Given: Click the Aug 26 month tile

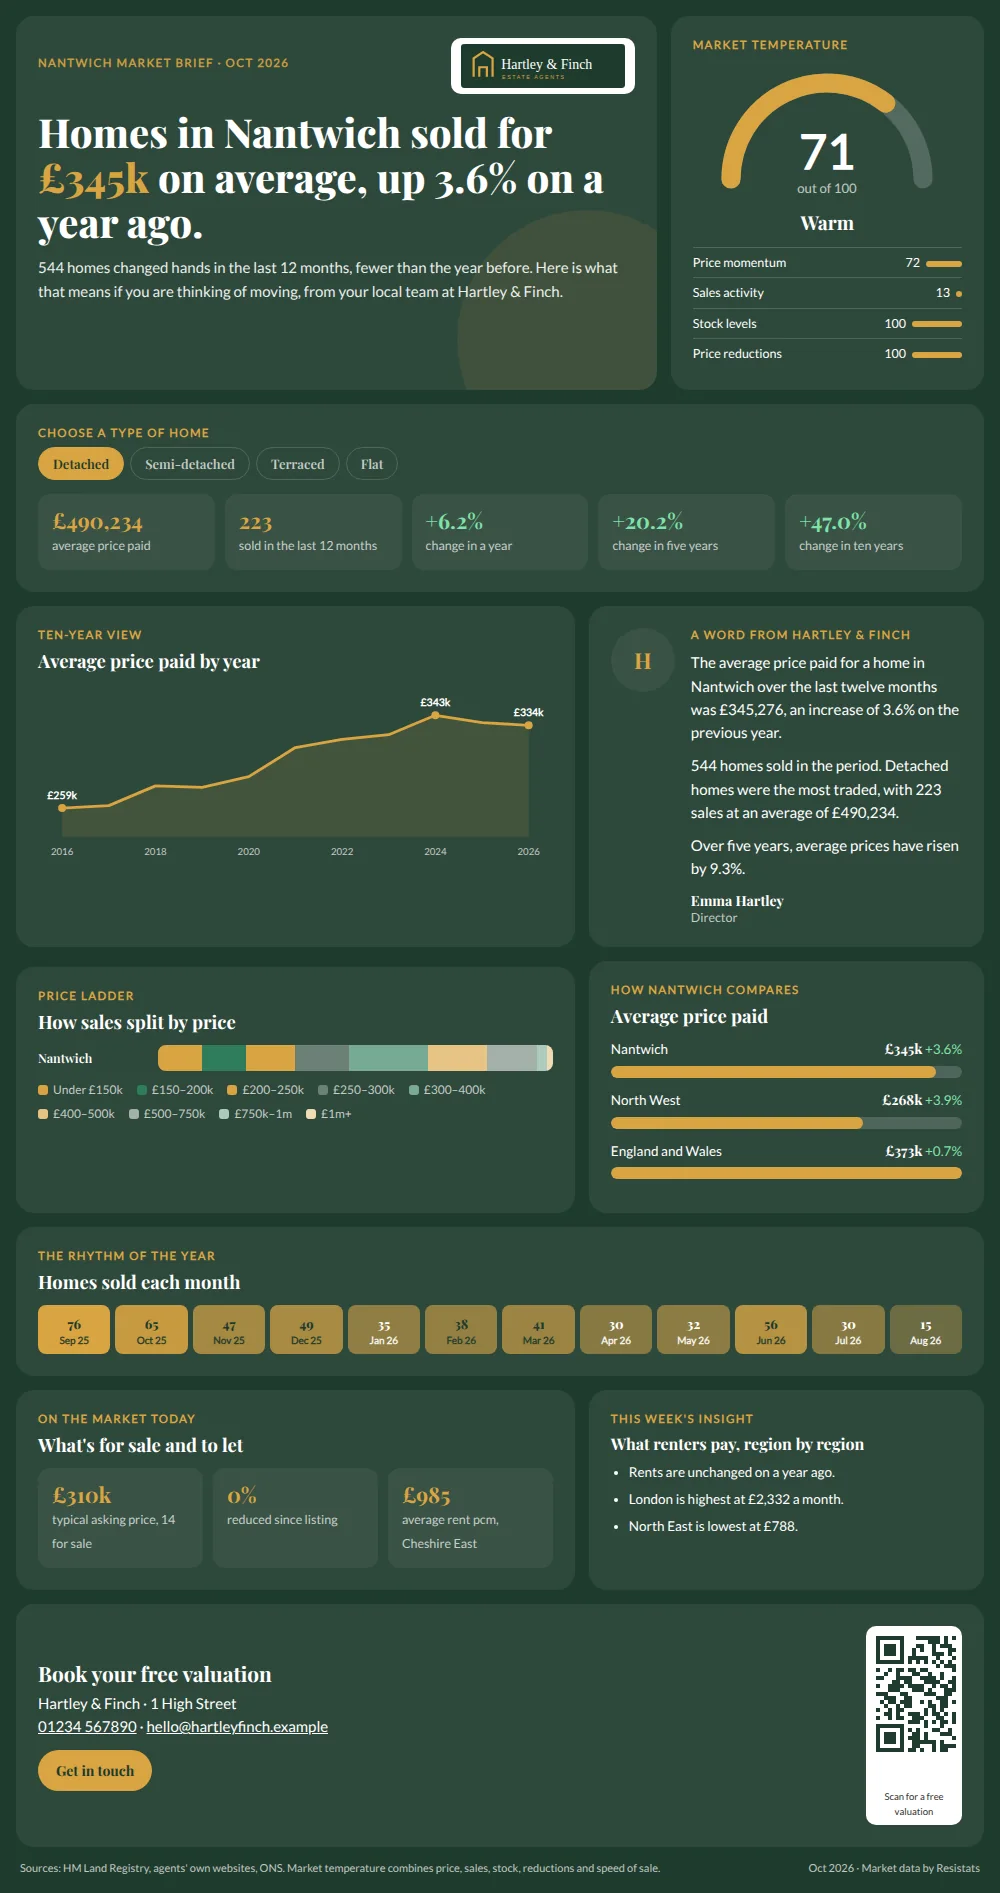Looking at the screenshot, I should [926, 1330].
